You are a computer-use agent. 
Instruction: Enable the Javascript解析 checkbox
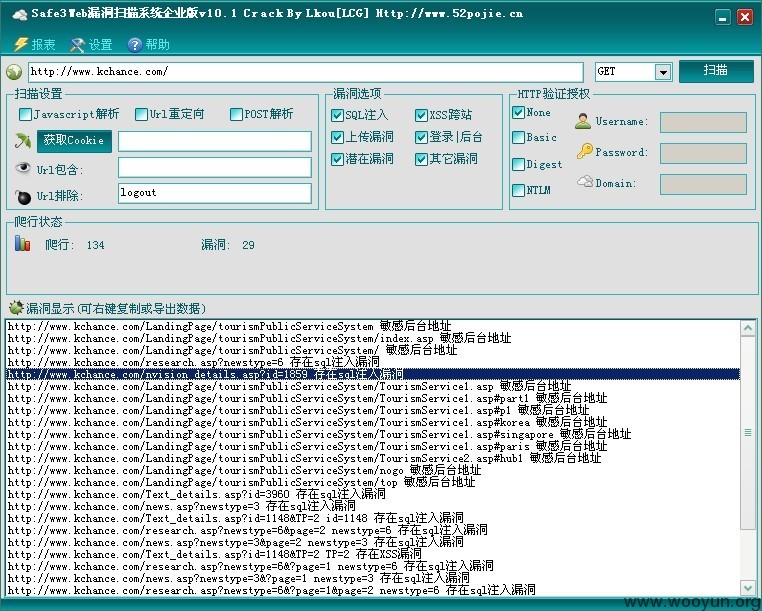coord(25,114)
